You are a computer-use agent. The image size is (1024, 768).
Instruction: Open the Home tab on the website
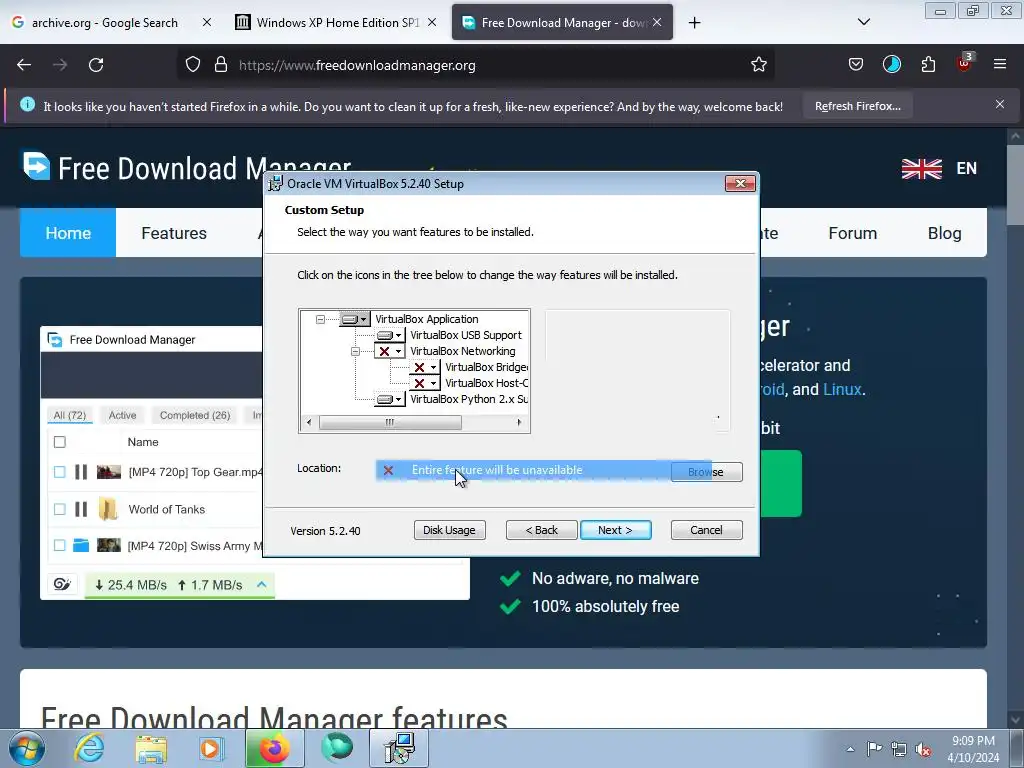point(68,233)
